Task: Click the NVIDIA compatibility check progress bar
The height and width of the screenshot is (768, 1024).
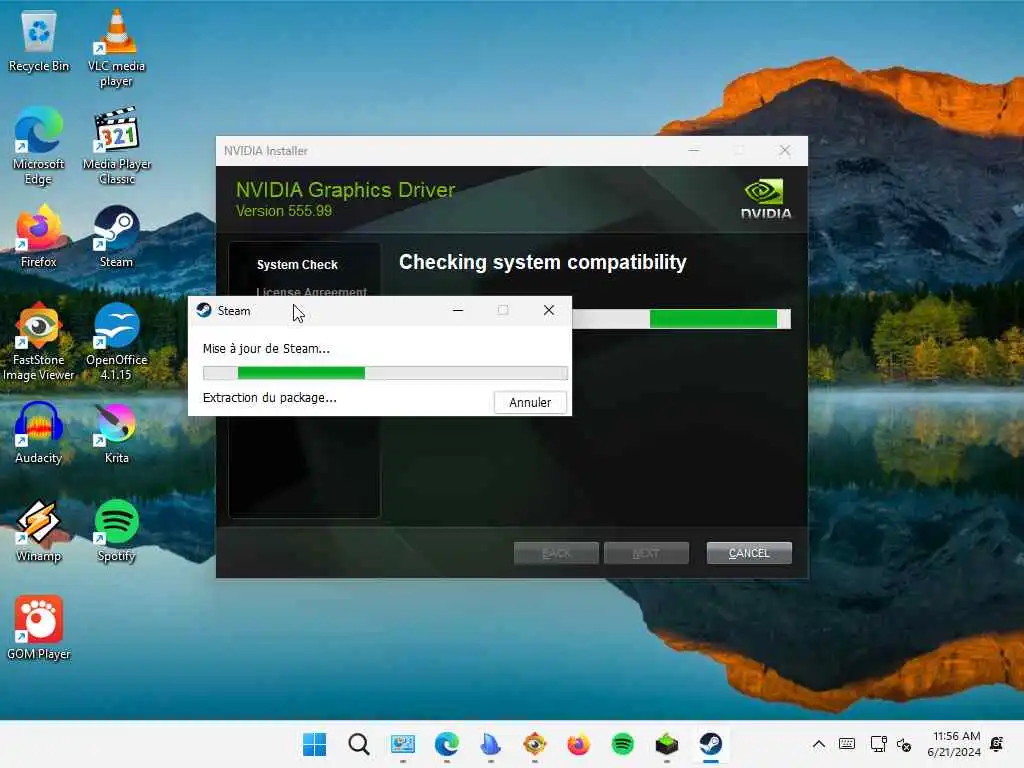Action: (681, 319)
